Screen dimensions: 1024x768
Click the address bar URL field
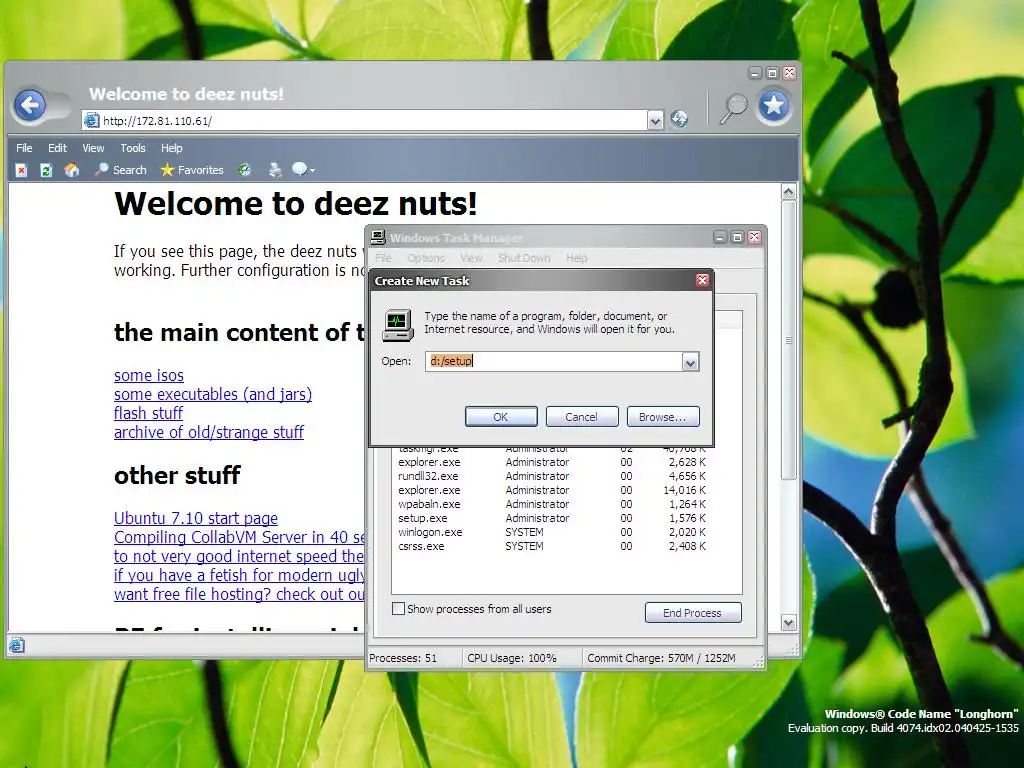pos(374,120)
